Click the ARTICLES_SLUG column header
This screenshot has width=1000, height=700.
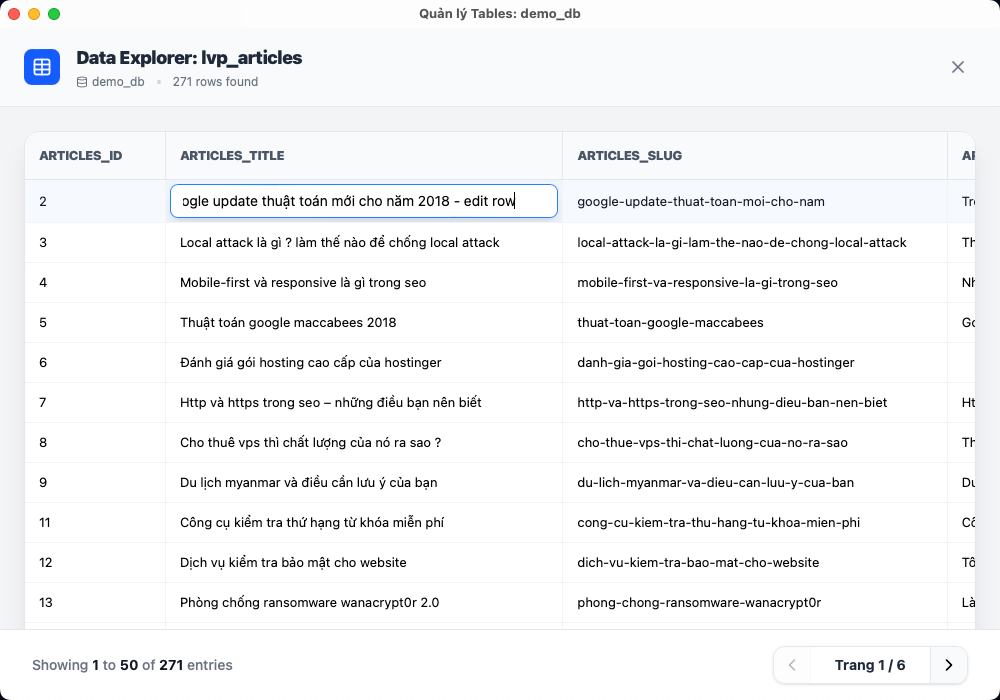(x=630, y=156)
